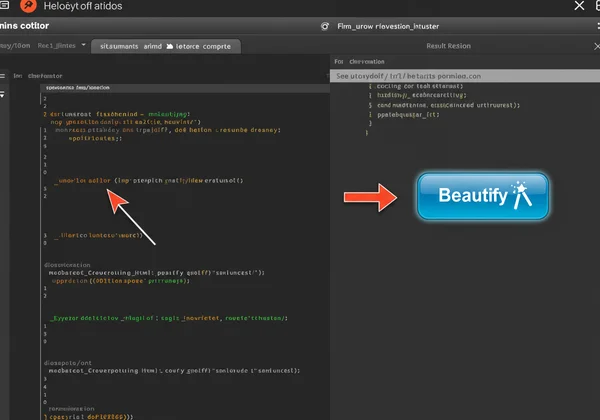The width and height of the screenshot is (600, 420).
Task: Click the code line starting '_Eyyezor ddeltlclov'
Action: (169, 318)
